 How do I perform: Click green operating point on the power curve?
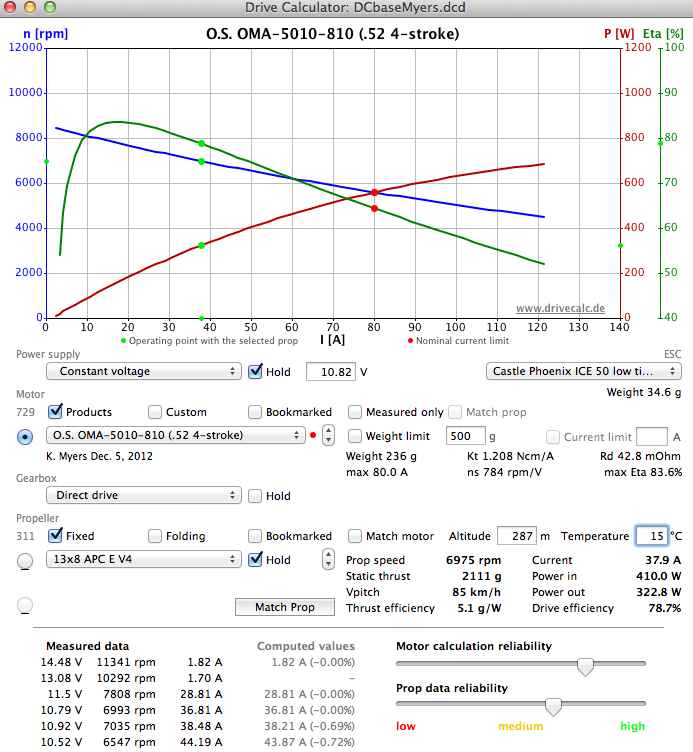point(201,246)
